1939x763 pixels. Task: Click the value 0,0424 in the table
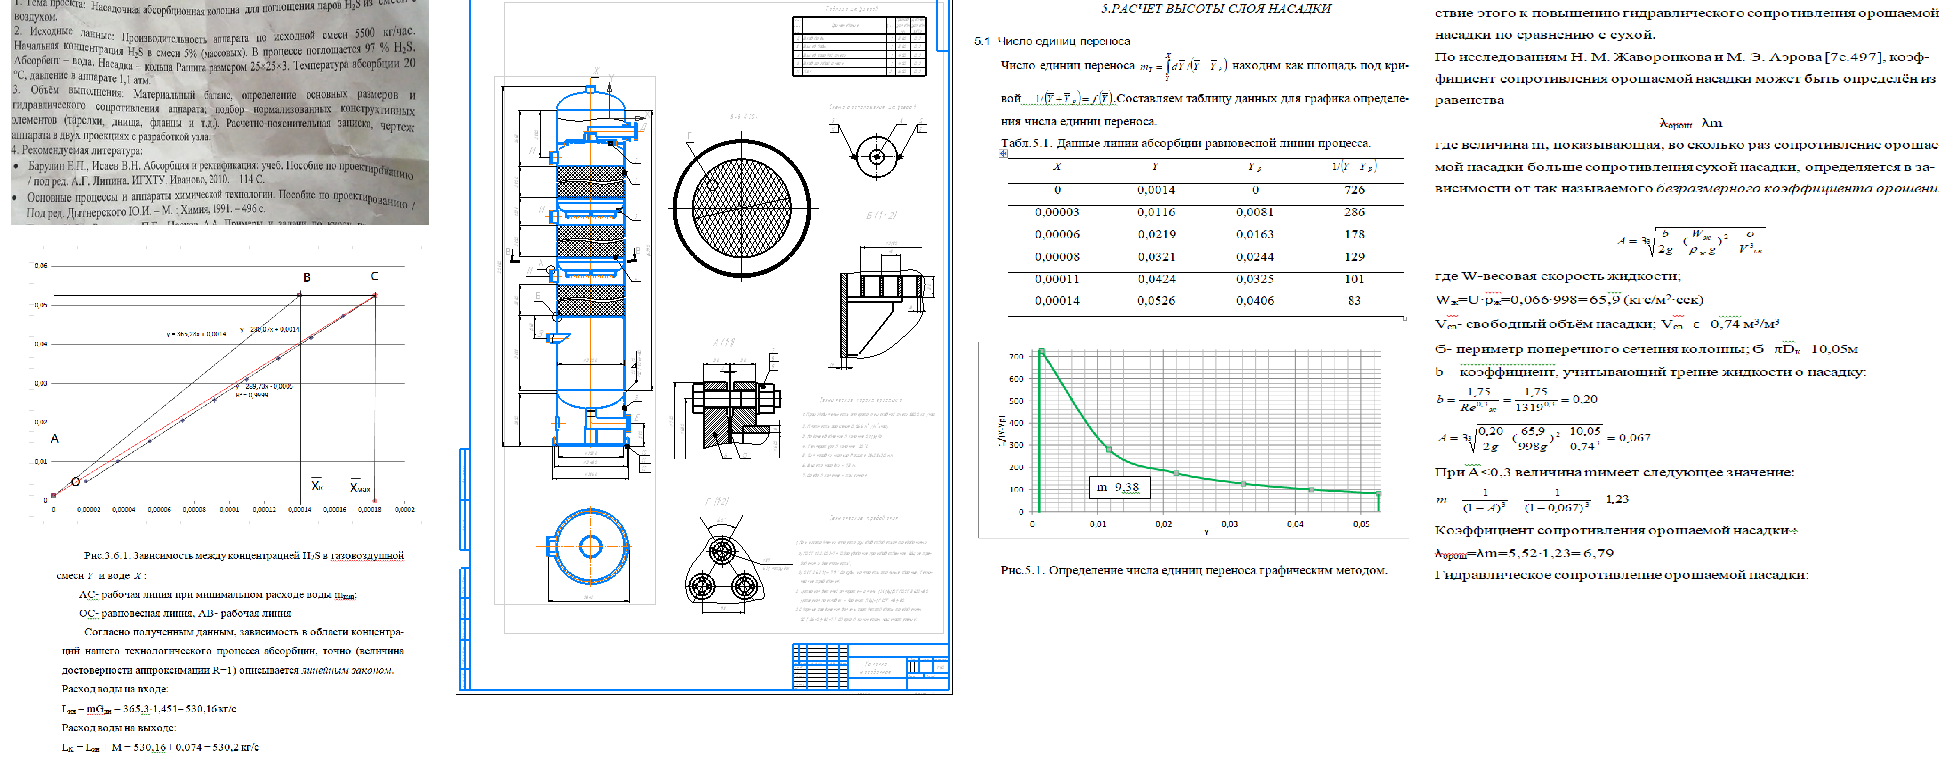(x=1156, y=279)
